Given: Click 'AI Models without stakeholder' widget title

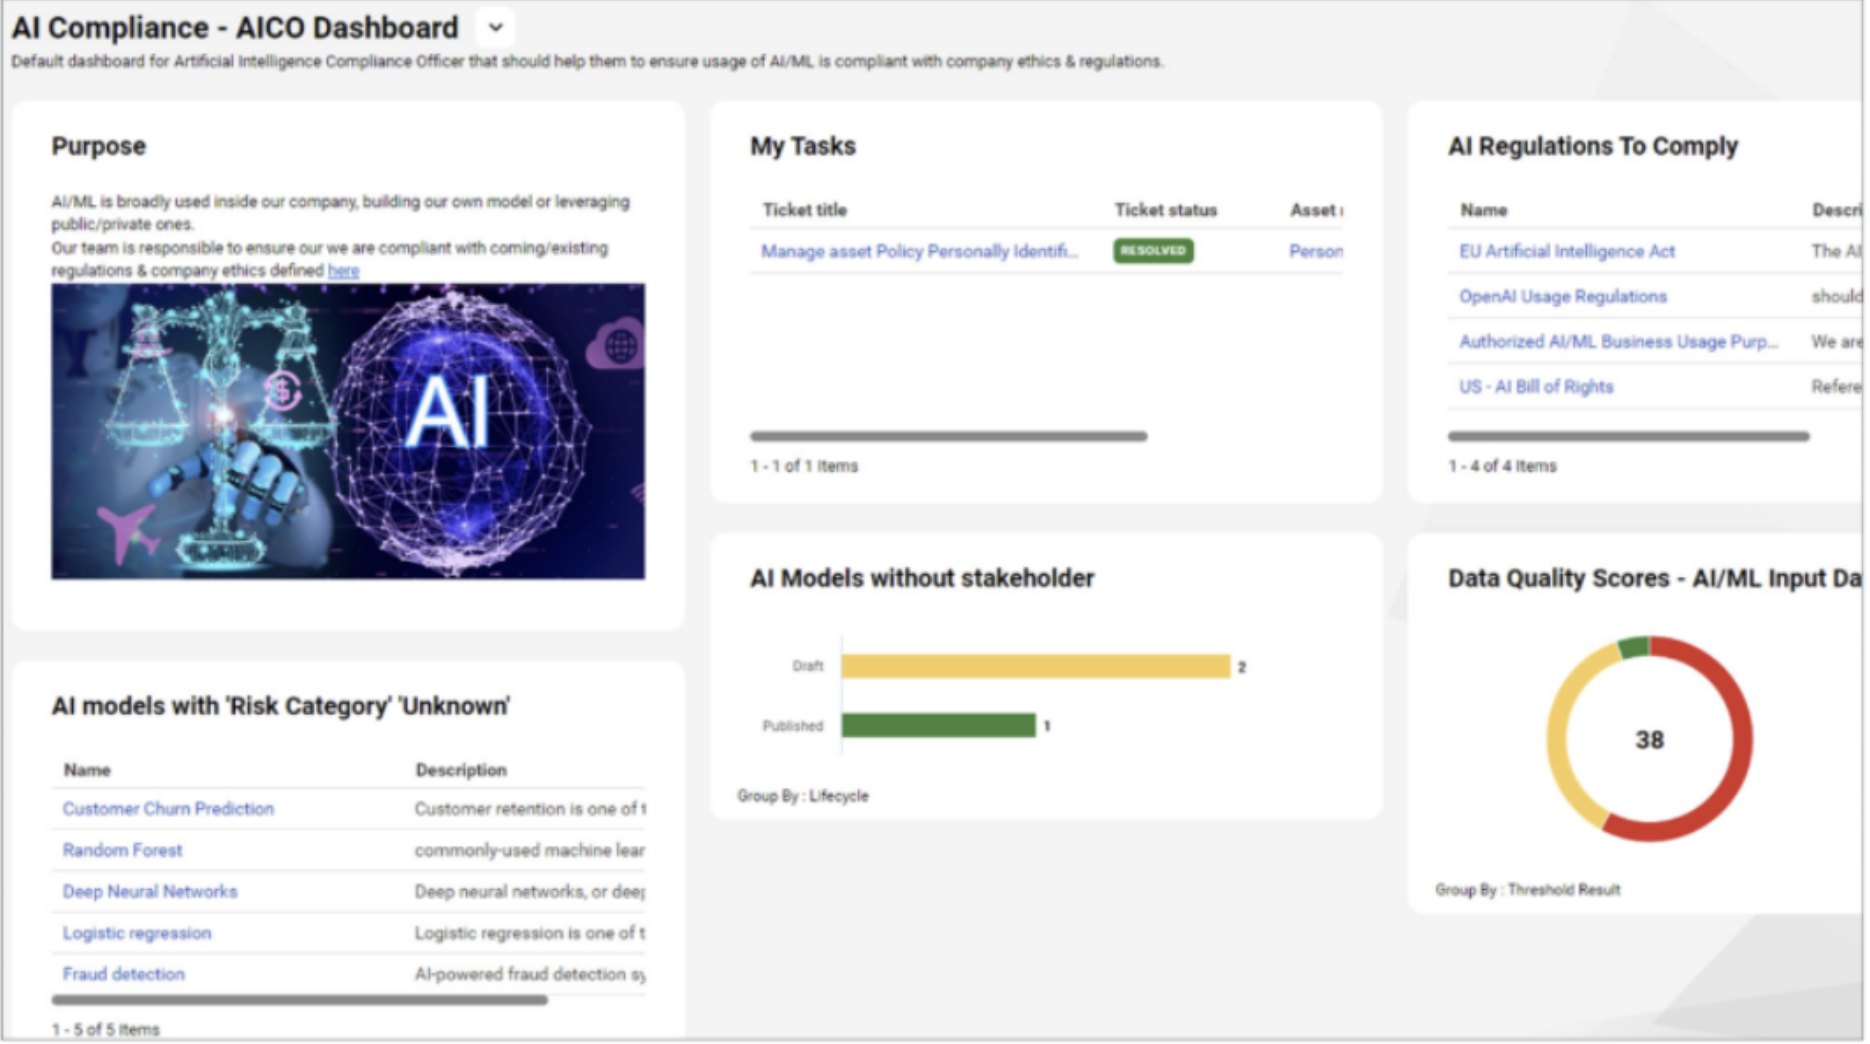Looking at the screenshot, I should (x=922, y=578).
